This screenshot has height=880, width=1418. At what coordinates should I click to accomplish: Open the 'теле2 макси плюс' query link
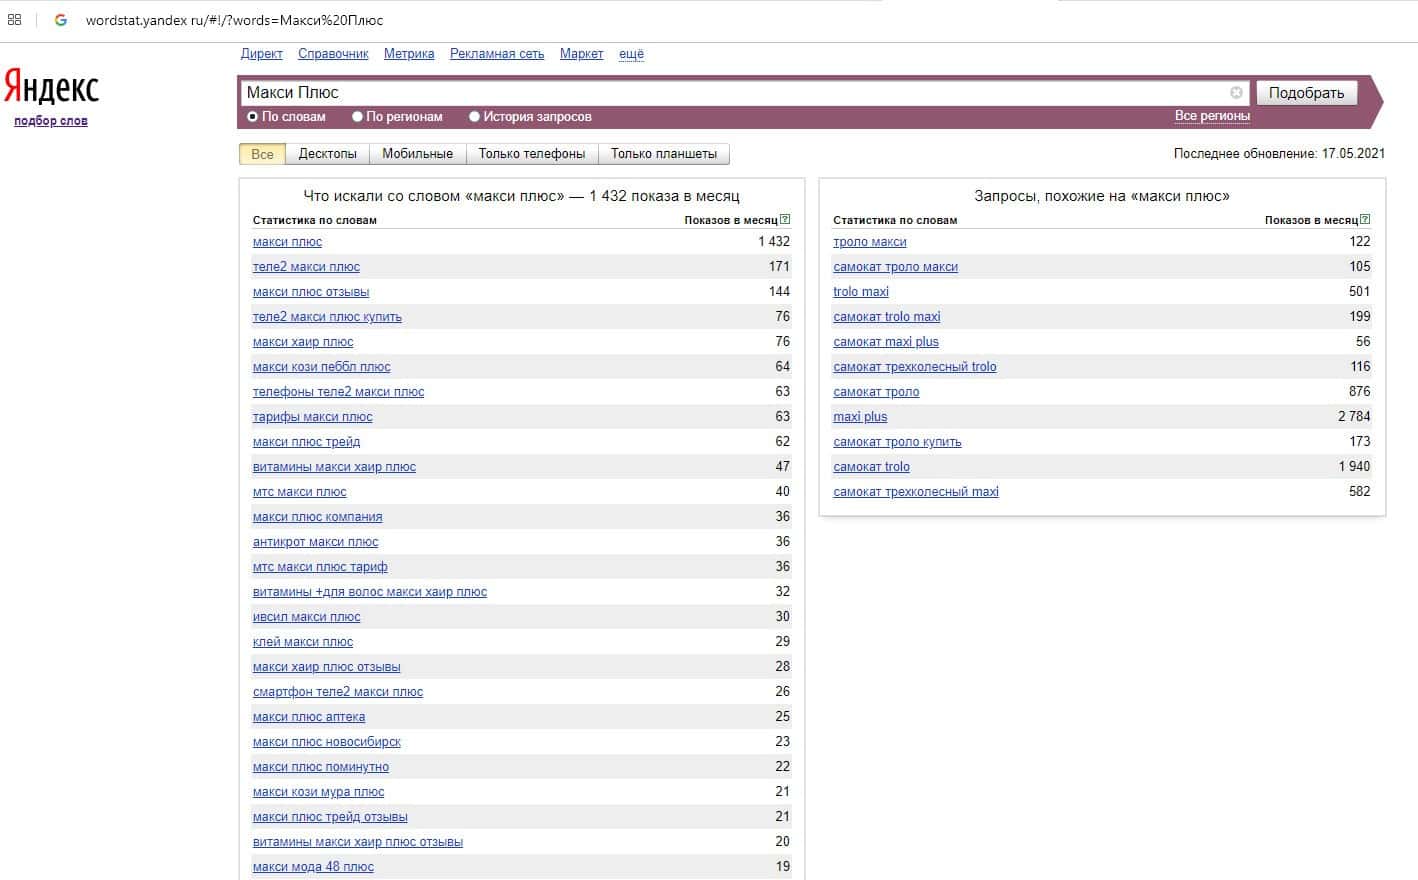[x=306, y=267]
